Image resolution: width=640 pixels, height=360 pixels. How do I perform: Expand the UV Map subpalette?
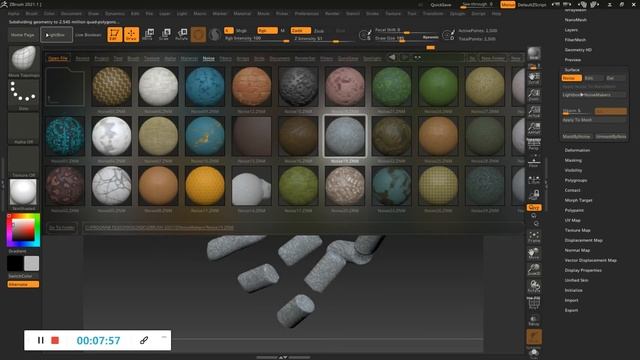coord(572,220)
